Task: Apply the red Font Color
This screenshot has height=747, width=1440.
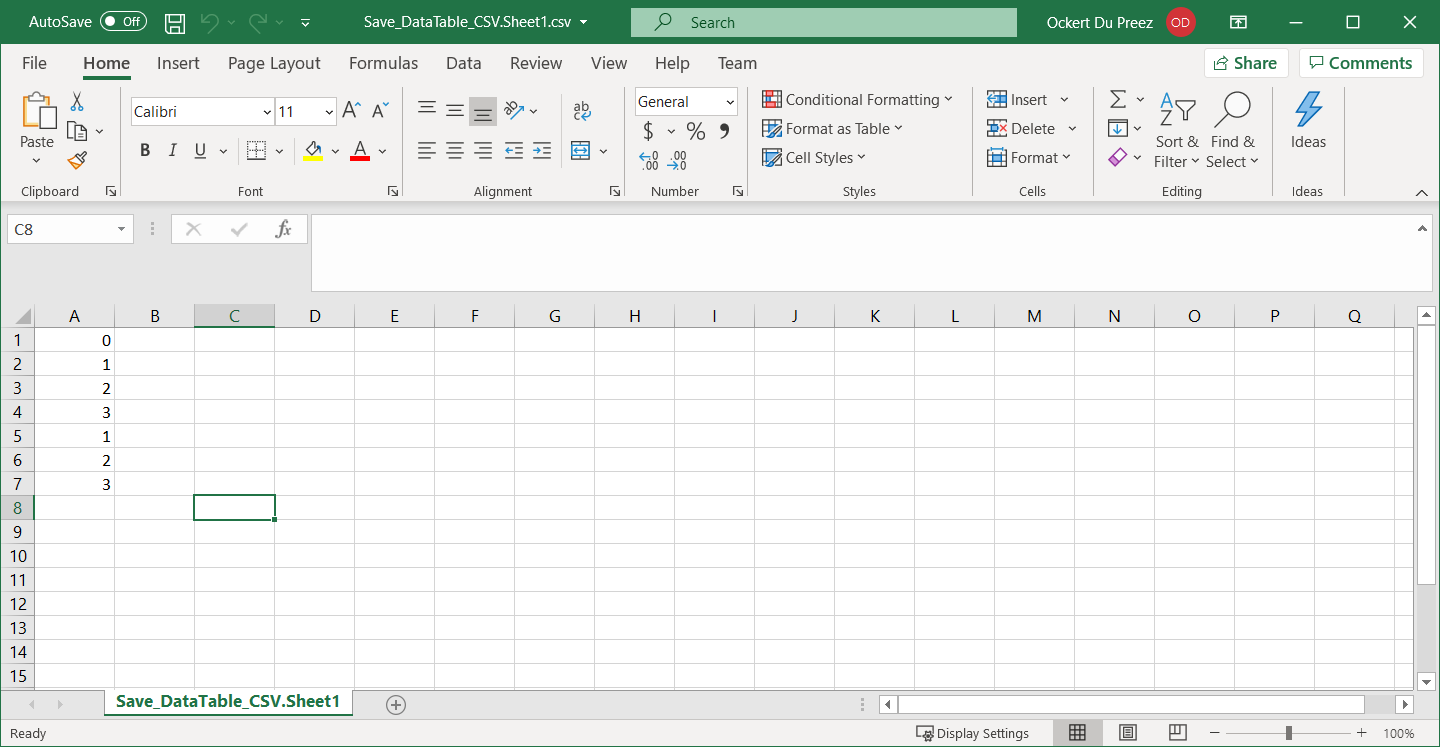Action: tap(360, 151)
